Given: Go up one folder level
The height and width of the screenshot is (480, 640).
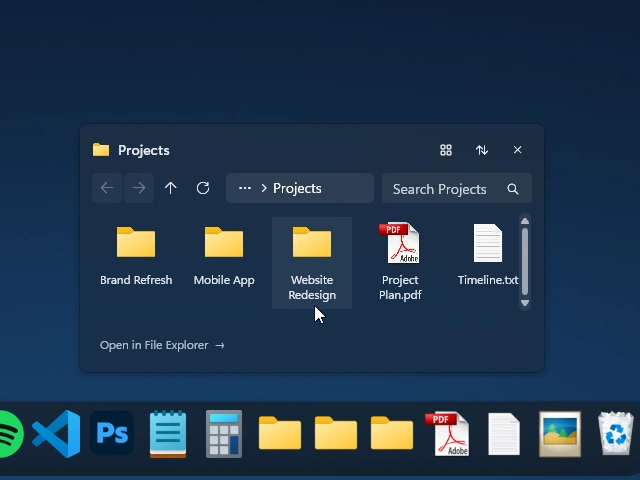Looking at the screenshot, I should [x=171, y=188].
